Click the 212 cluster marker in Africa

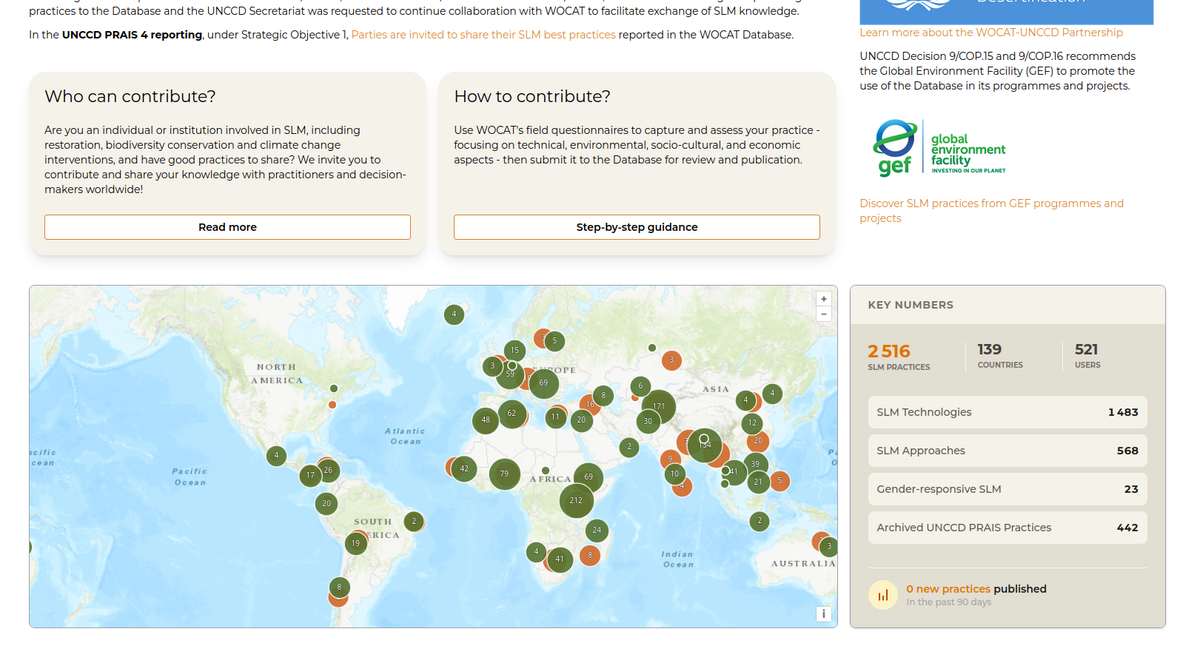click(576, 500)
